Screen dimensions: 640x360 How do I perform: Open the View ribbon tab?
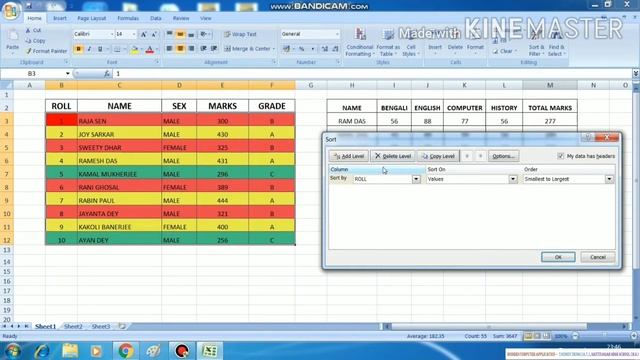click(206, 18)
